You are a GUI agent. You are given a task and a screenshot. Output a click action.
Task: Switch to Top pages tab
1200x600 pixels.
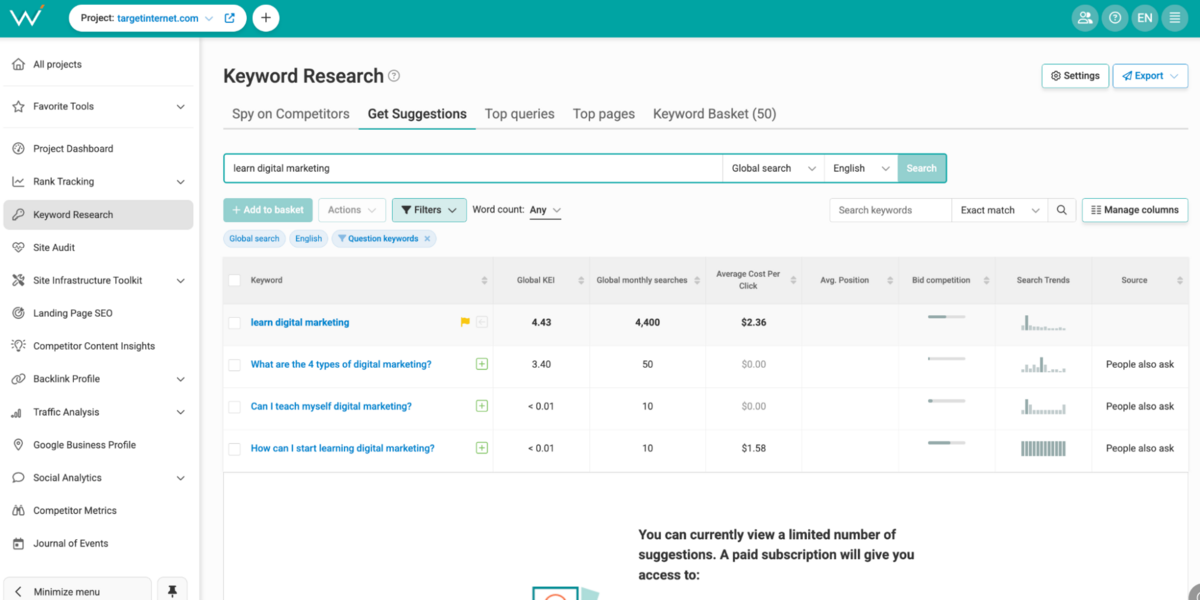pyautogui.click(x=604, y=114)
